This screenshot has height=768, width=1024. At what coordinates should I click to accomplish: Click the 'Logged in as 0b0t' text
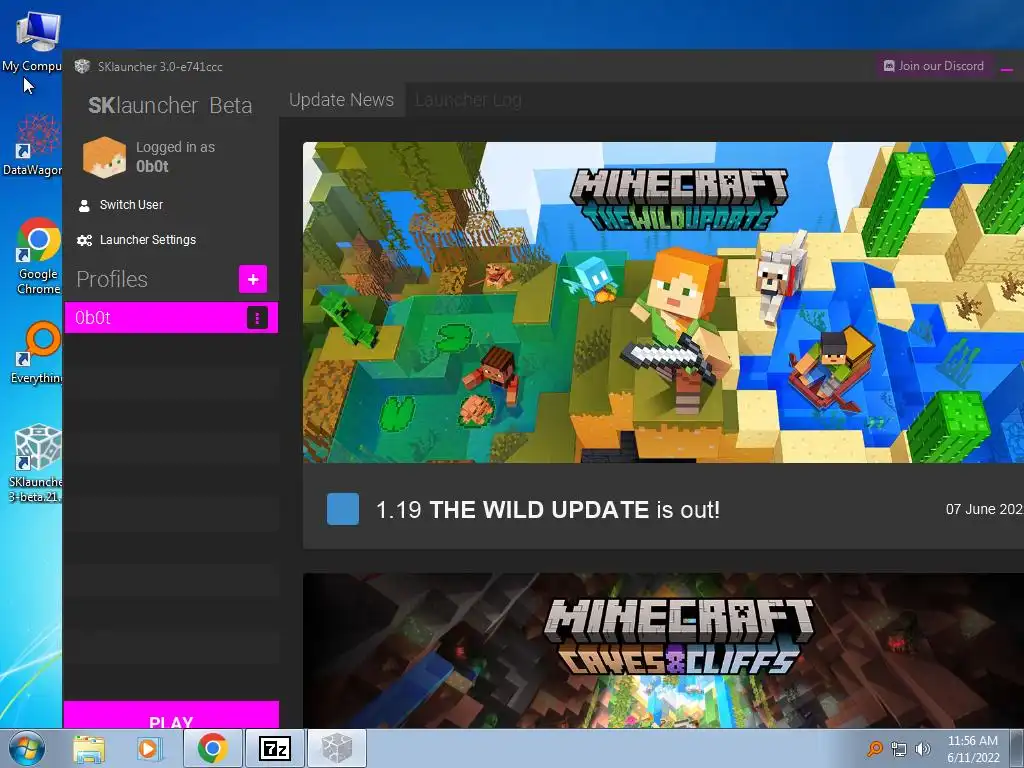(x=176, y=157)
